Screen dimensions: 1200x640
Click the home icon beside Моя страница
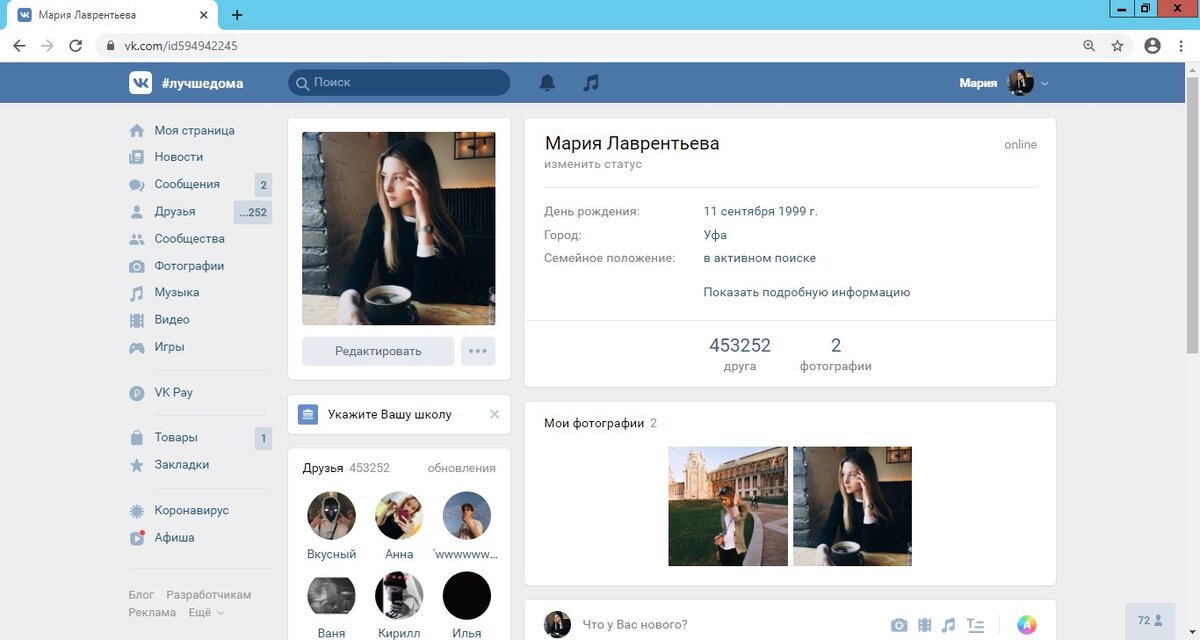click(137, 131)
